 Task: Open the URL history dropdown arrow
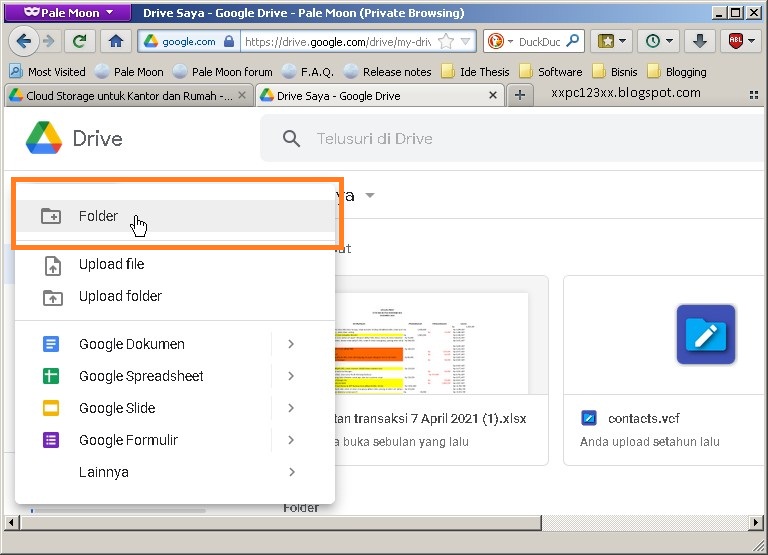coord(466,42)
